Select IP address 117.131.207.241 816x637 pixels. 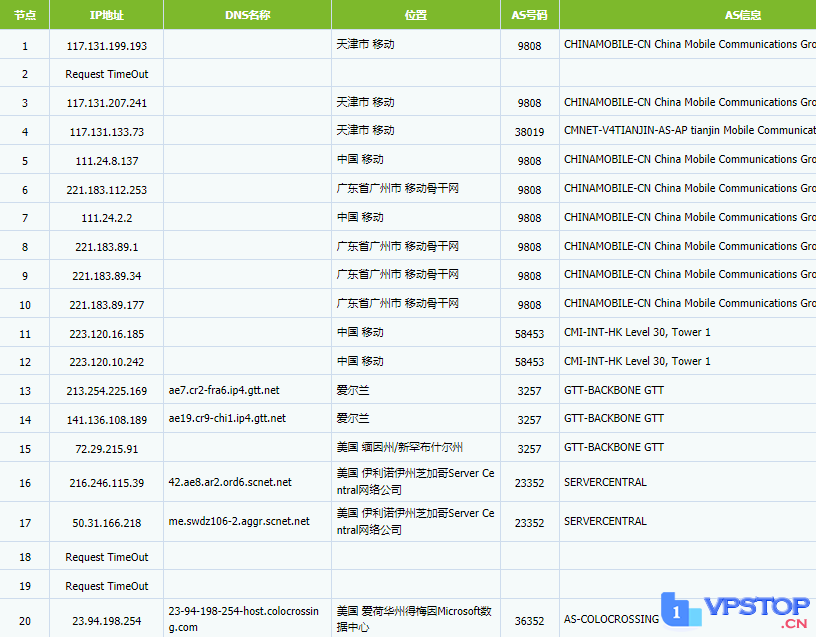coord(107,103)
